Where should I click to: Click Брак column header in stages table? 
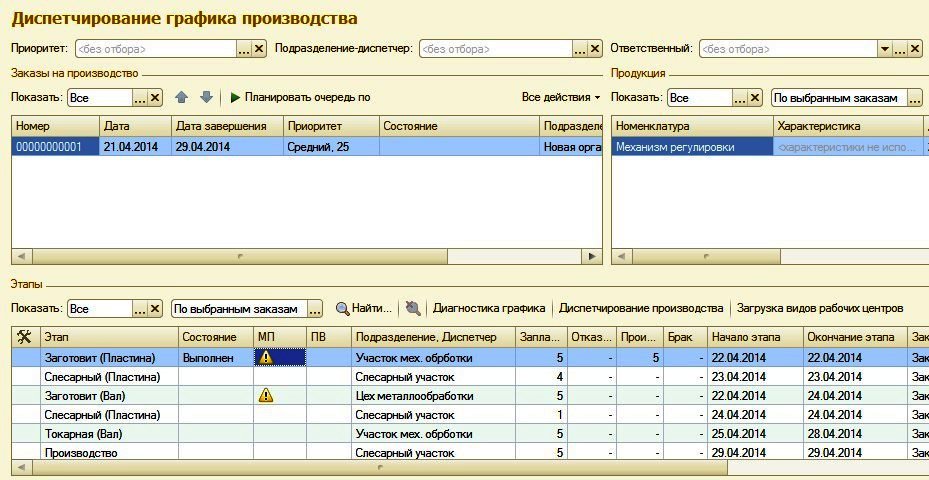[685, 337]
